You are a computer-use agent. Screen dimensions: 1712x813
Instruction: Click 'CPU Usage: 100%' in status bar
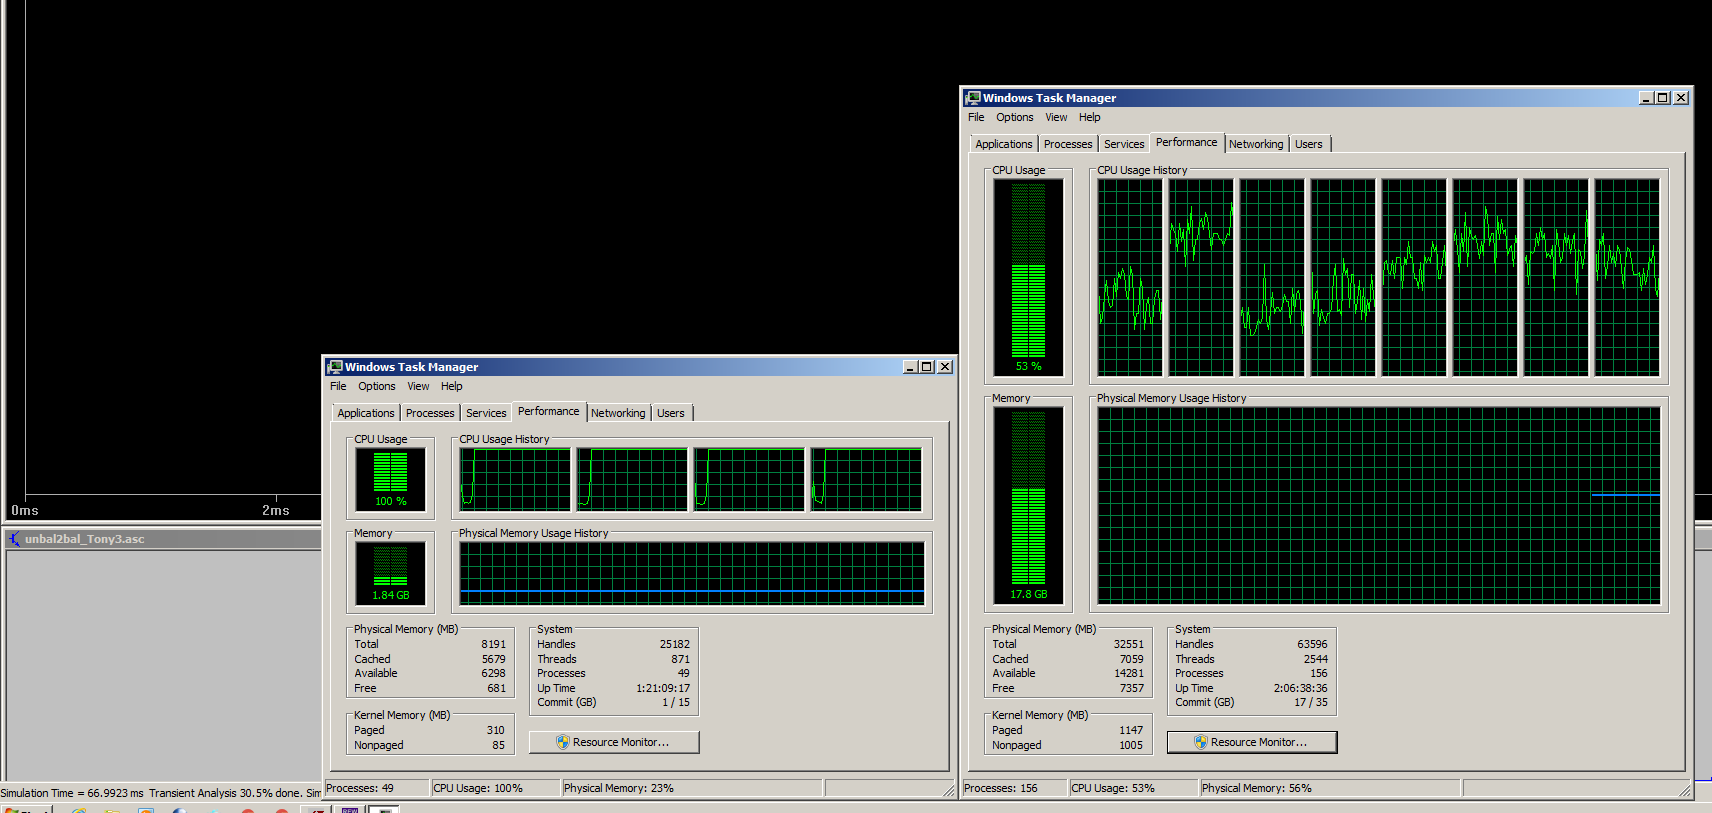pyautogui.click(x=478, y=788)
